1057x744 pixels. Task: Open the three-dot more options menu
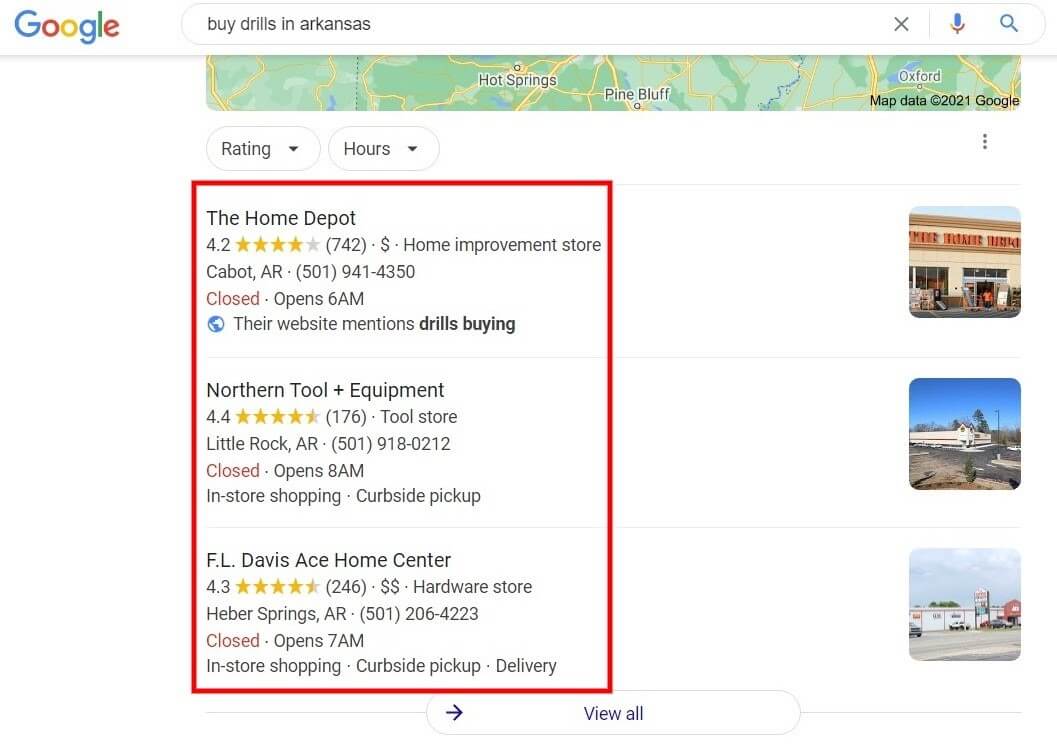985,142
